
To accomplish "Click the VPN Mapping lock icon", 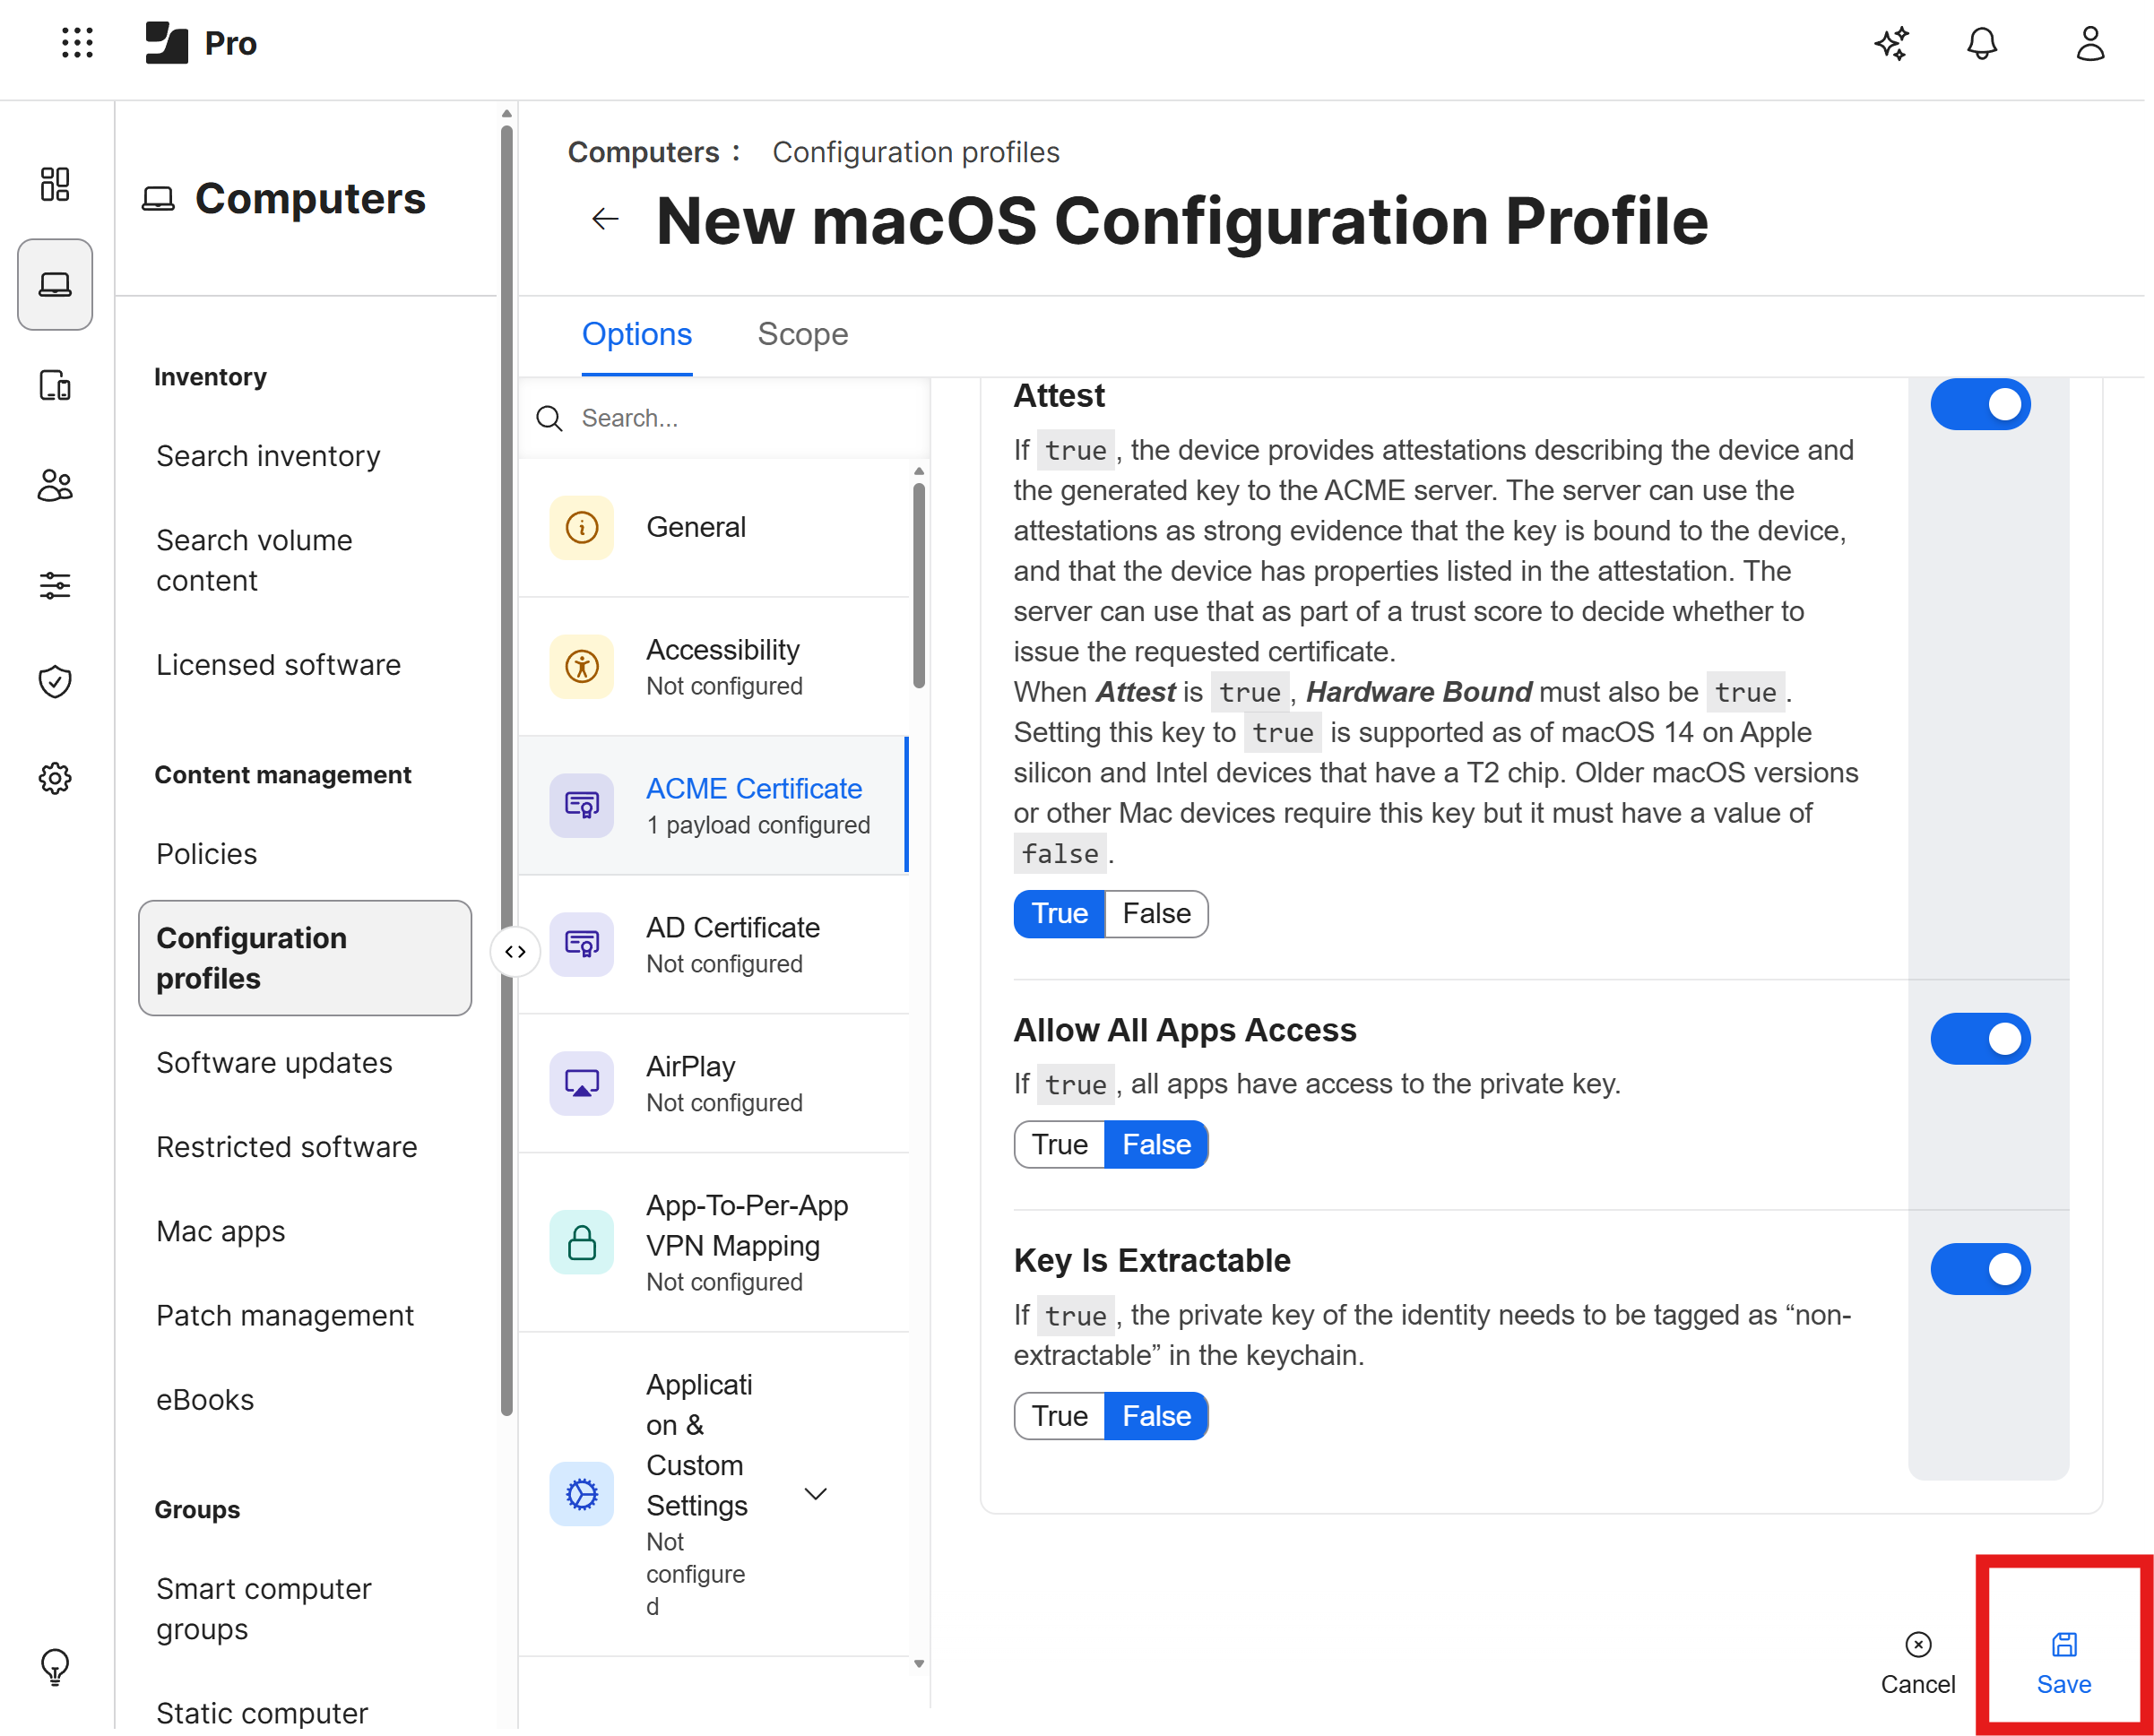I will [x=581, y=1243].
